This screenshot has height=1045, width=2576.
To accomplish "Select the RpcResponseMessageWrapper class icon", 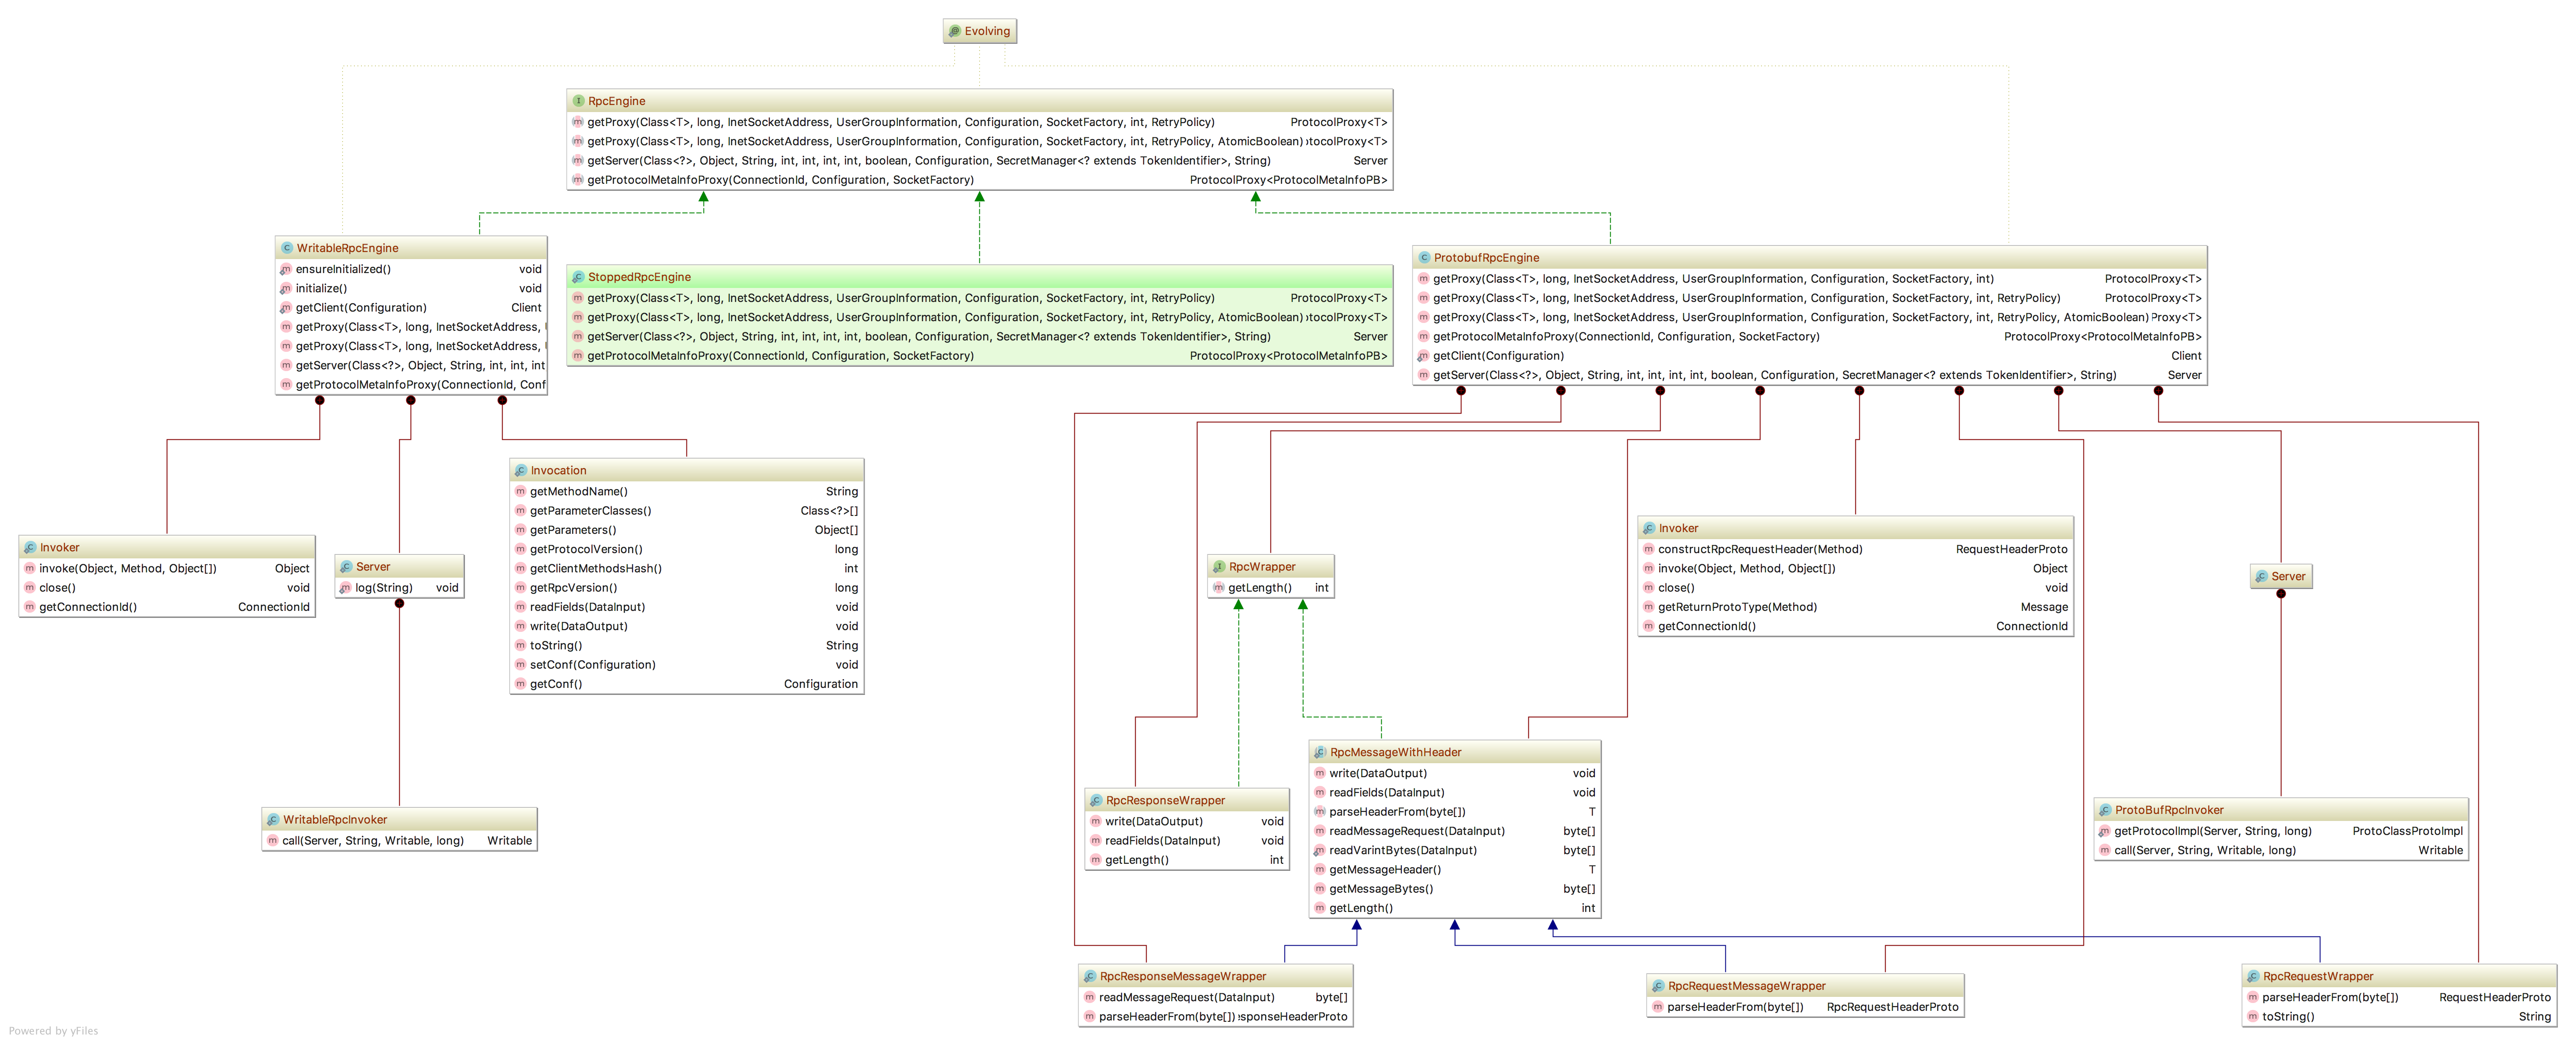I will tap(1090, 976).
